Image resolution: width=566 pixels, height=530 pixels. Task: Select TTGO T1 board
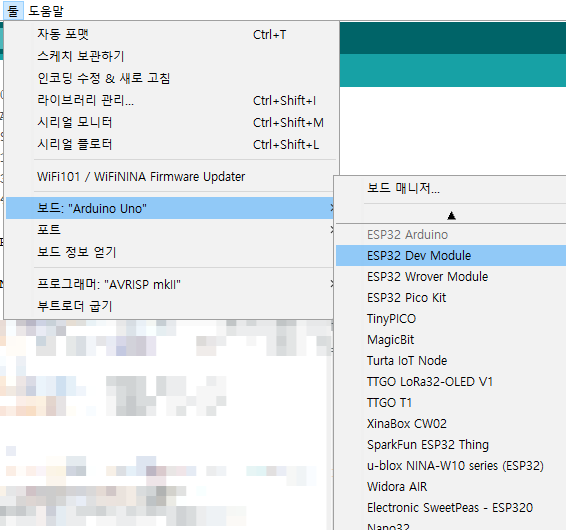tap(451, 402)
